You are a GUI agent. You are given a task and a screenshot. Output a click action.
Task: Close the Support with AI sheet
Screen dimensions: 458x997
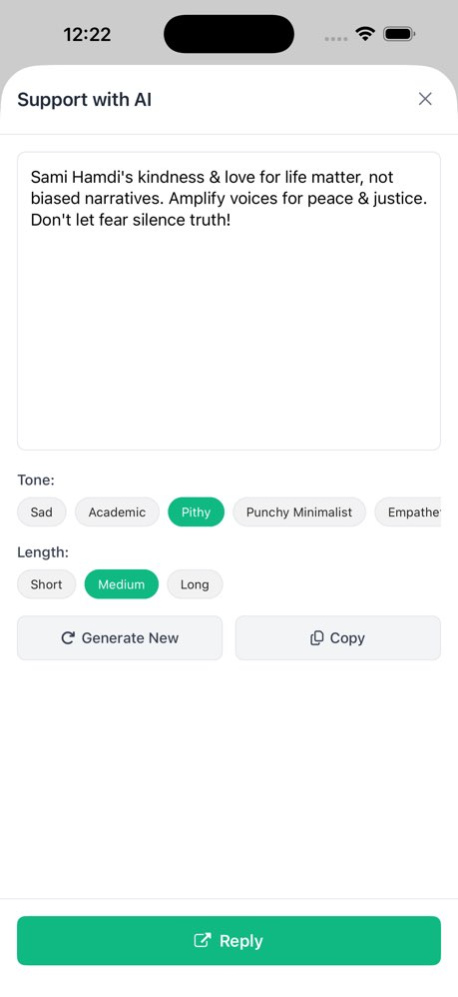(x=425, y=99)
